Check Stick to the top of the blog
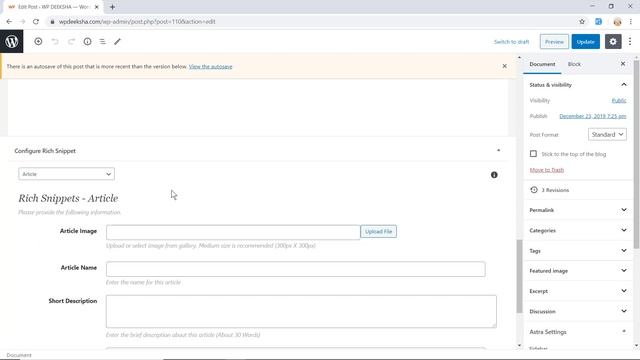Viewport: 640px width, 360px height. (x=533, y=154)
